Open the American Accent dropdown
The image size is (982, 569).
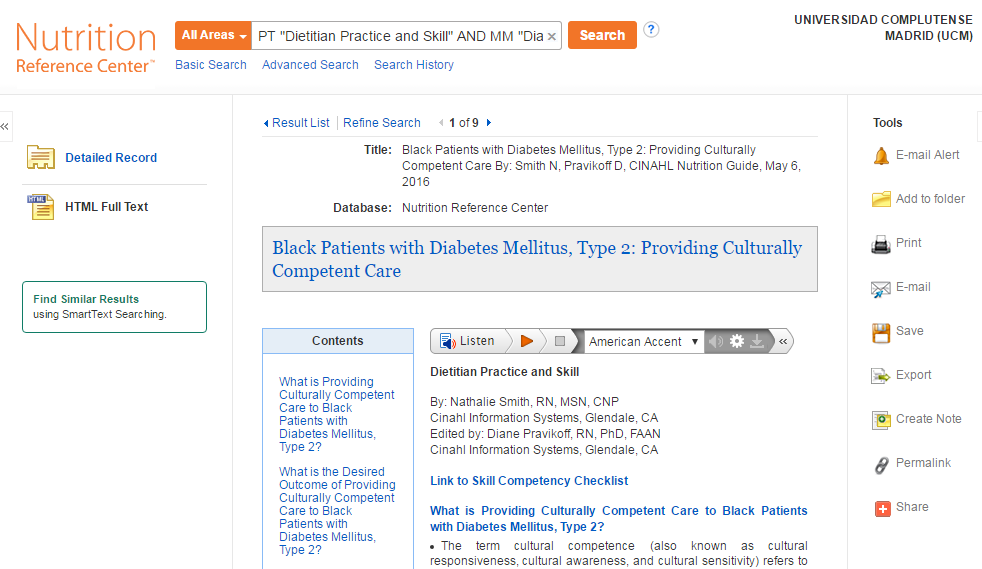643,342
